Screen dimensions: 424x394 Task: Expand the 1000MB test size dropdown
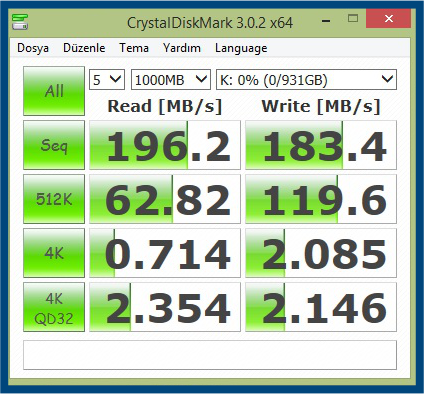(171, 80)
